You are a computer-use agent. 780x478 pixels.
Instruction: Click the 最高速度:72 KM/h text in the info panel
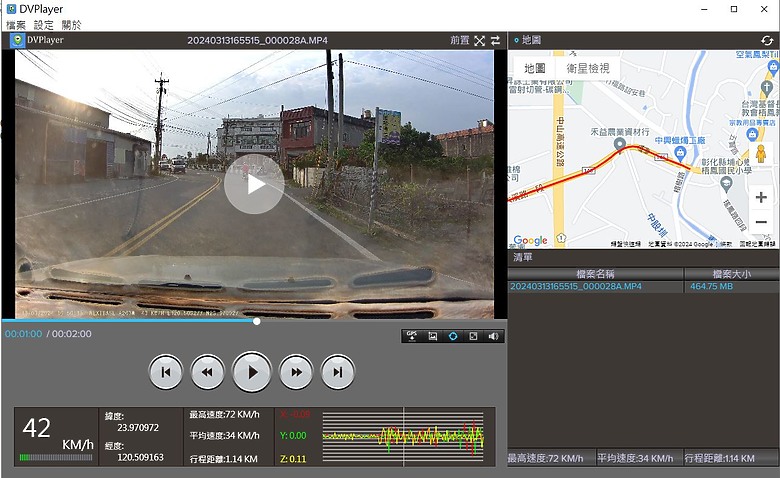(224, 414)
